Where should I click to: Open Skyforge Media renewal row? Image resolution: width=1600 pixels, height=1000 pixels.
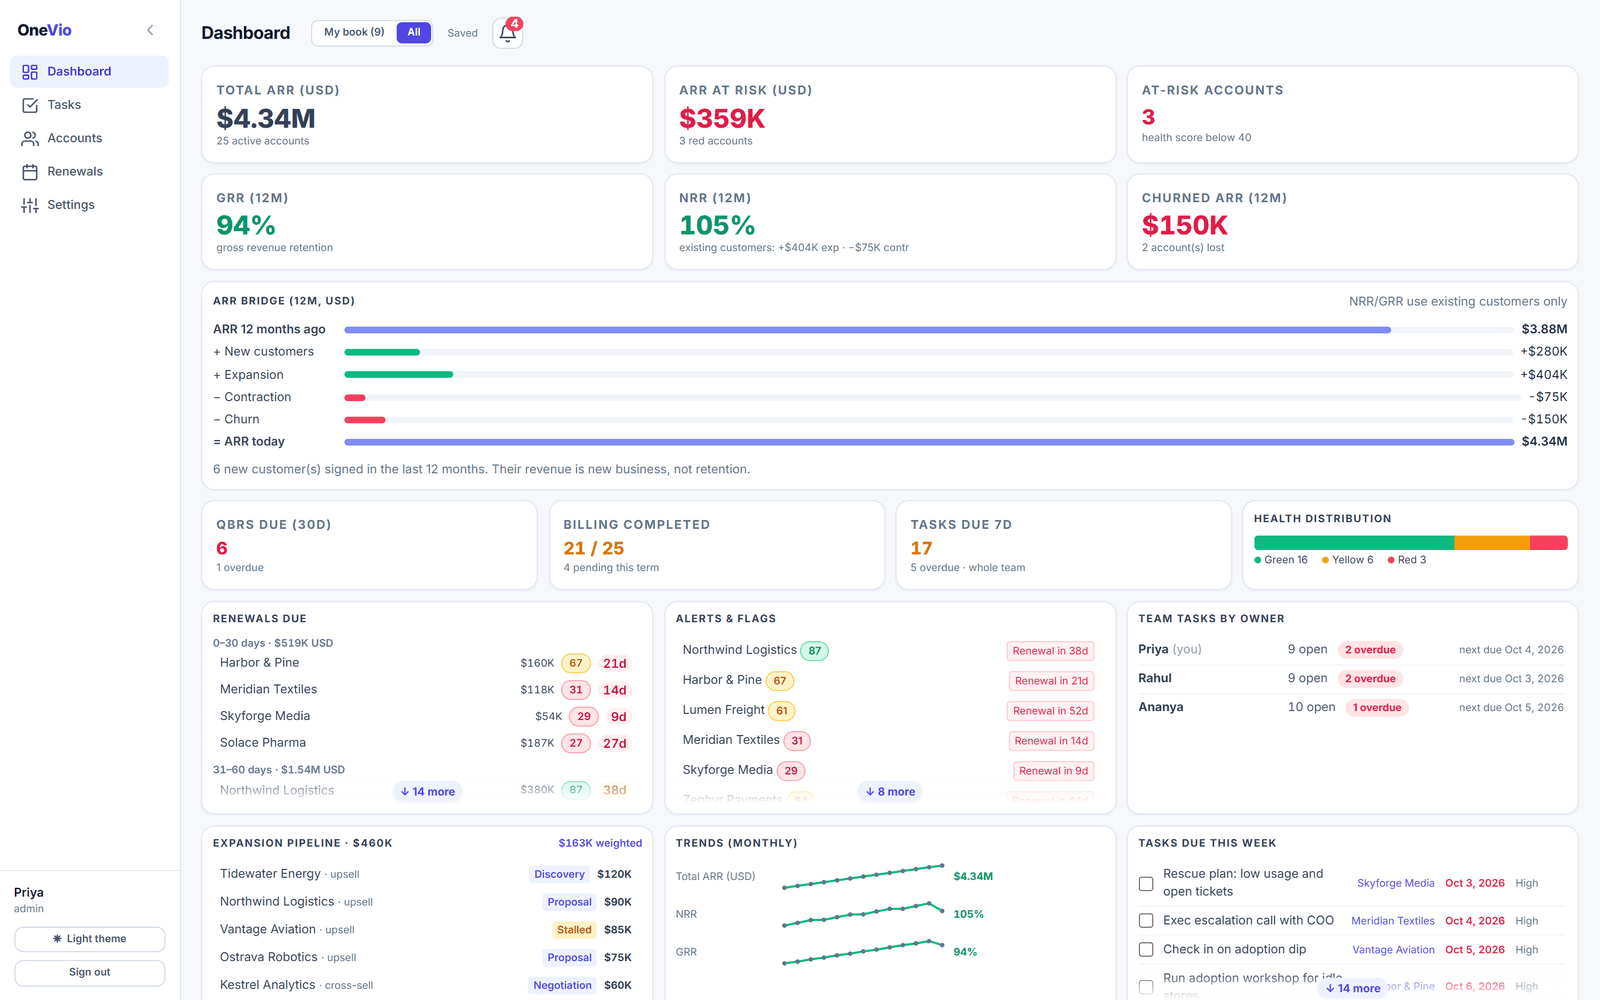click(x=427, y=716)
